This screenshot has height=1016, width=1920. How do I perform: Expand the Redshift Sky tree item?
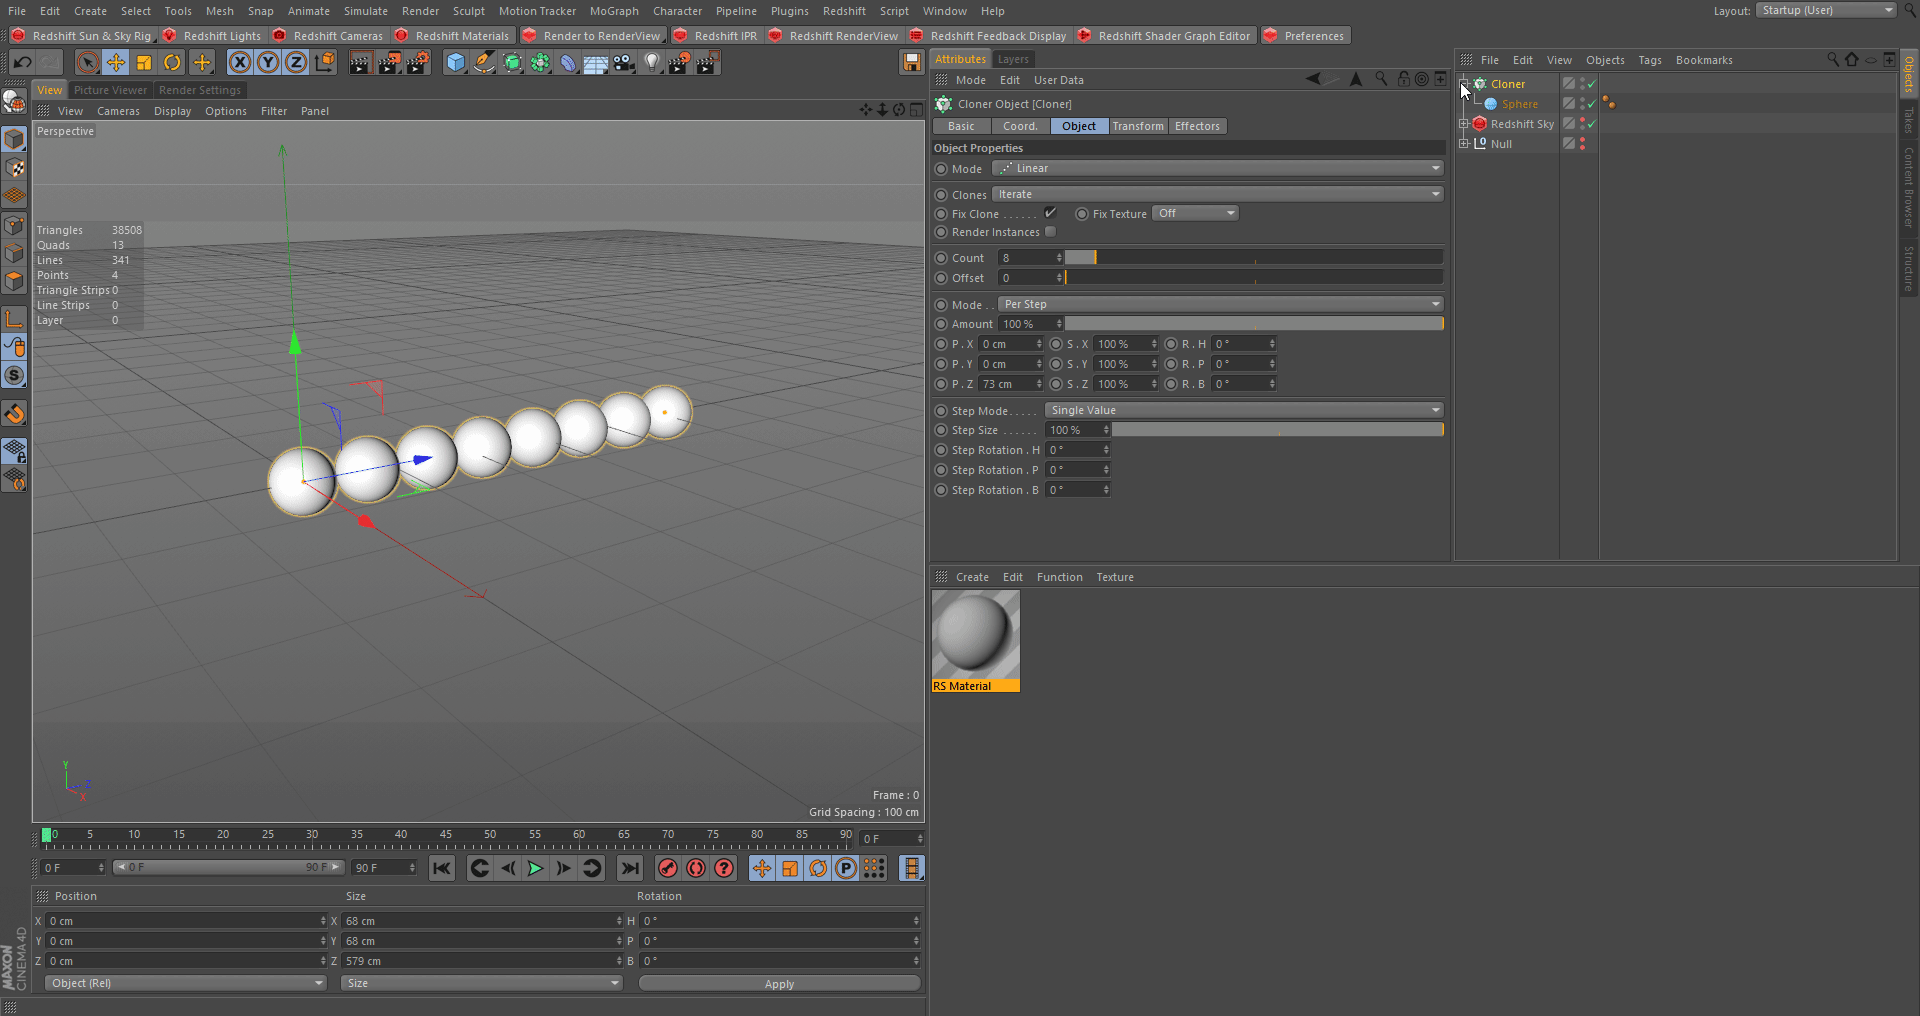[1464, 124]
